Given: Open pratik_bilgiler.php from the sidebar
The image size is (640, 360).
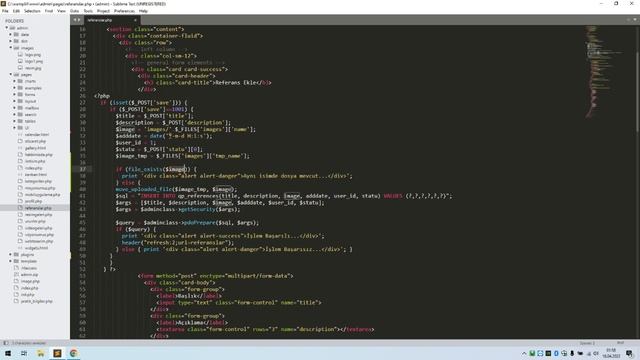Looking at the screenshot, I should click(37, 301).
